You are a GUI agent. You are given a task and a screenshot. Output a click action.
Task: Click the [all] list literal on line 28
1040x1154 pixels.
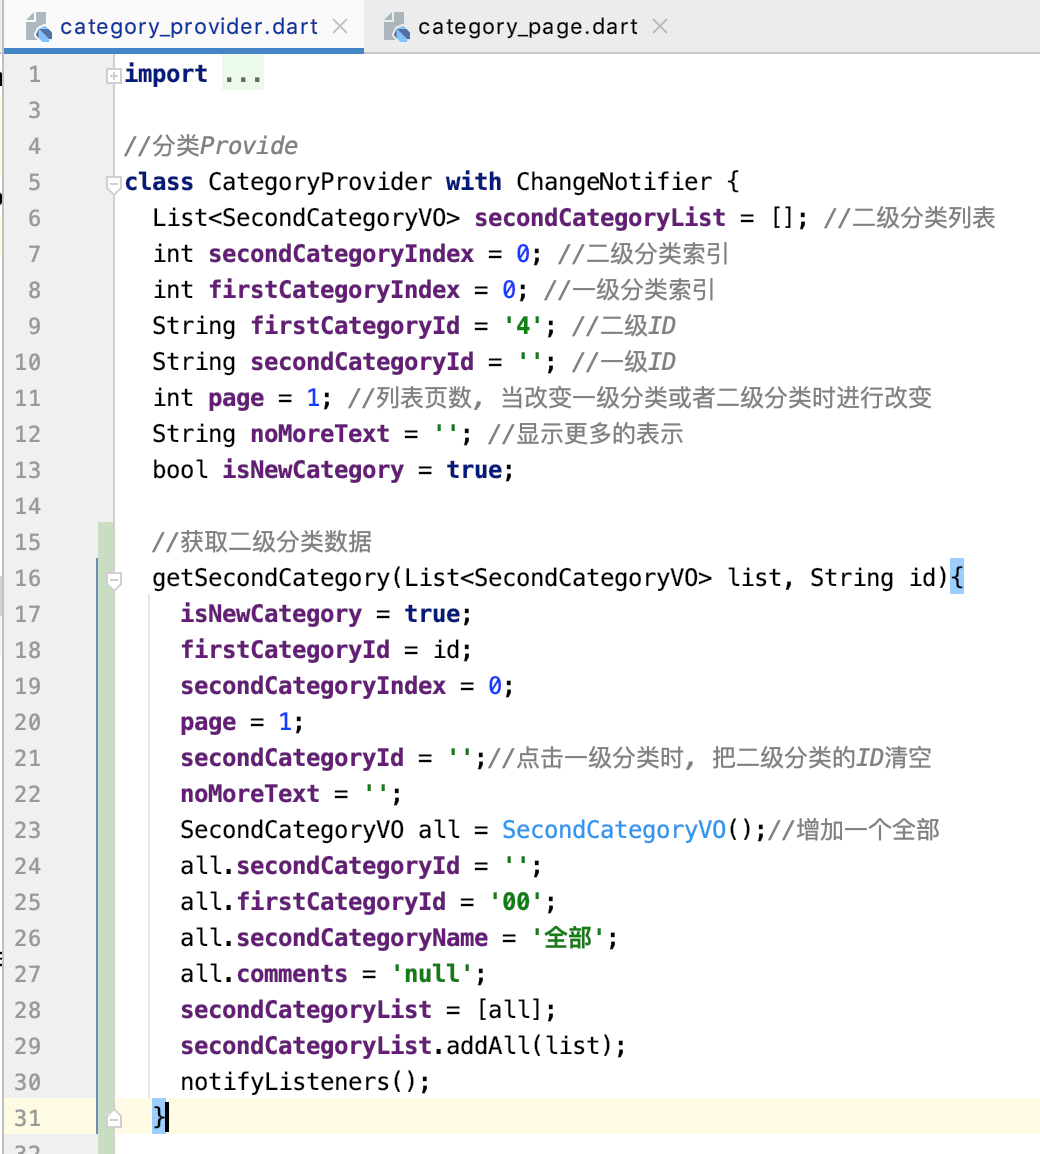point(509,1010)
